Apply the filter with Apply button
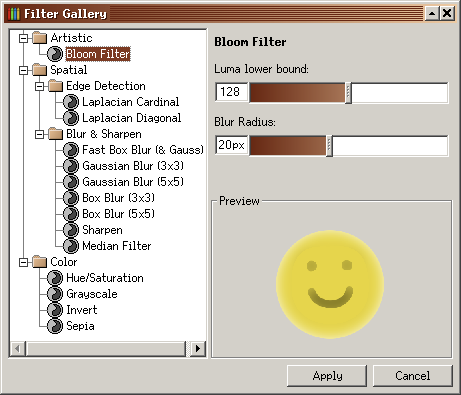Viewport: 461px width, 395px height. 327,376
